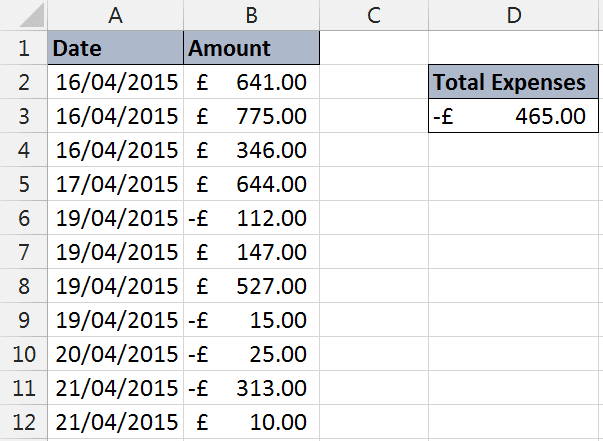Image resolution: width=603 pixels, height=441 pixels.
Task: Select row 3 header
Action: (23, 116)
